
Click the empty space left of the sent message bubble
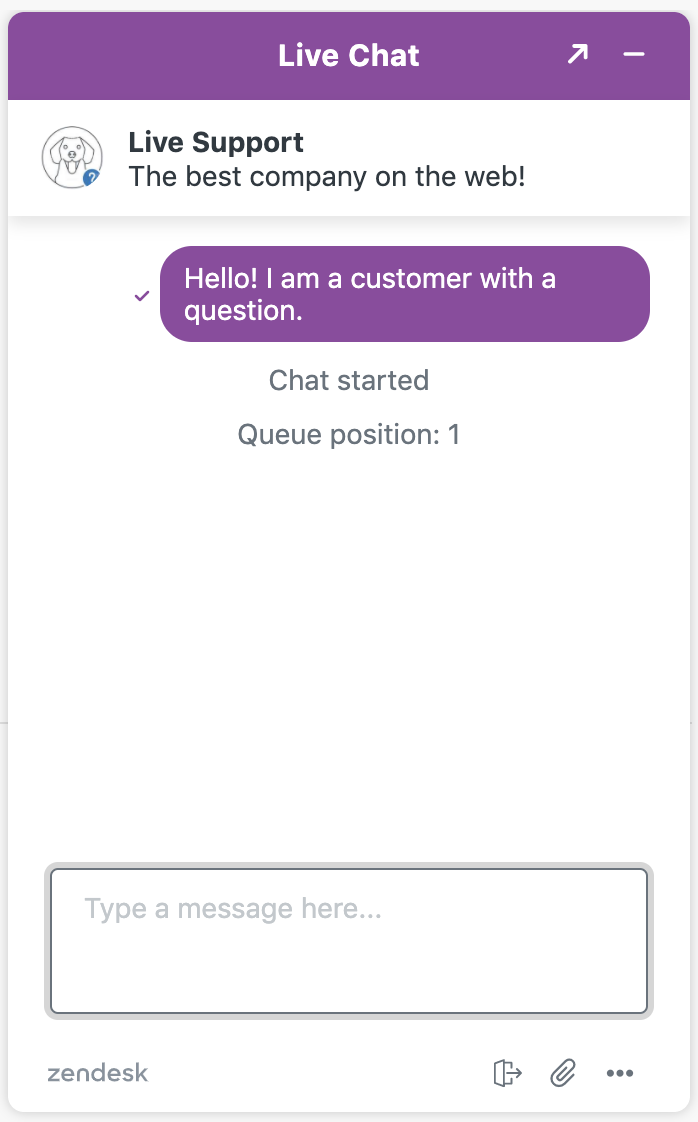coord(70,294)
